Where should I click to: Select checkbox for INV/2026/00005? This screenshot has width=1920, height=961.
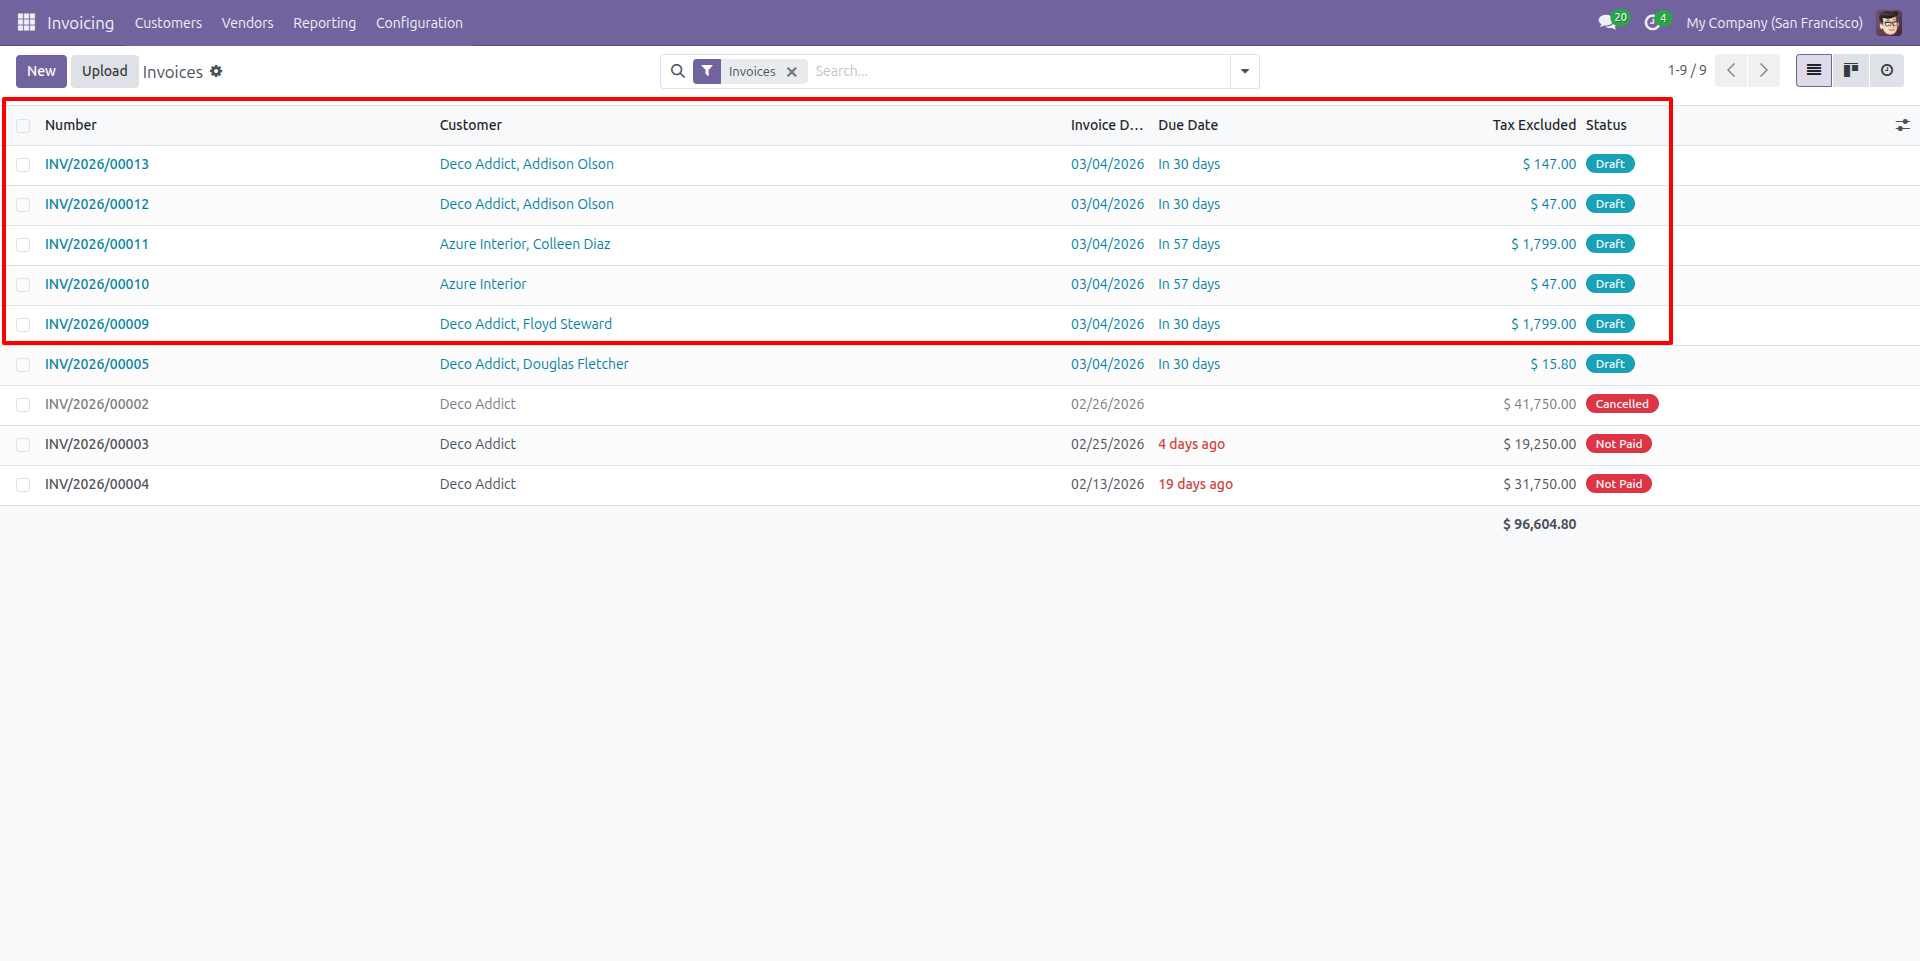tap(23, 365)
